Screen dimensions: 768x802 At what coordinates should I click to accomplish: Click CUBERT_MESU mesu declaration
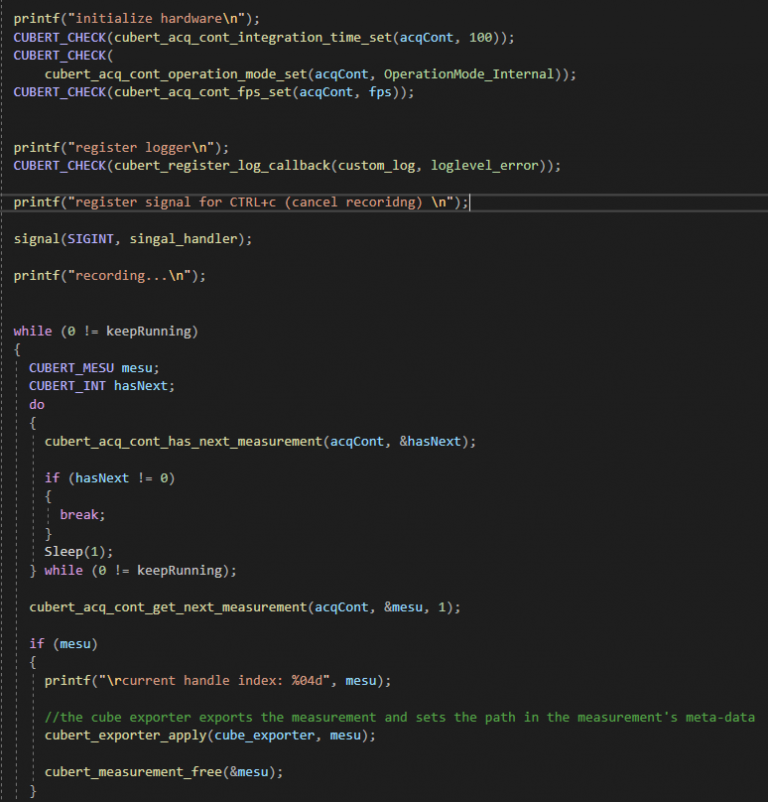pyautogui.click(x=94, y=368)
